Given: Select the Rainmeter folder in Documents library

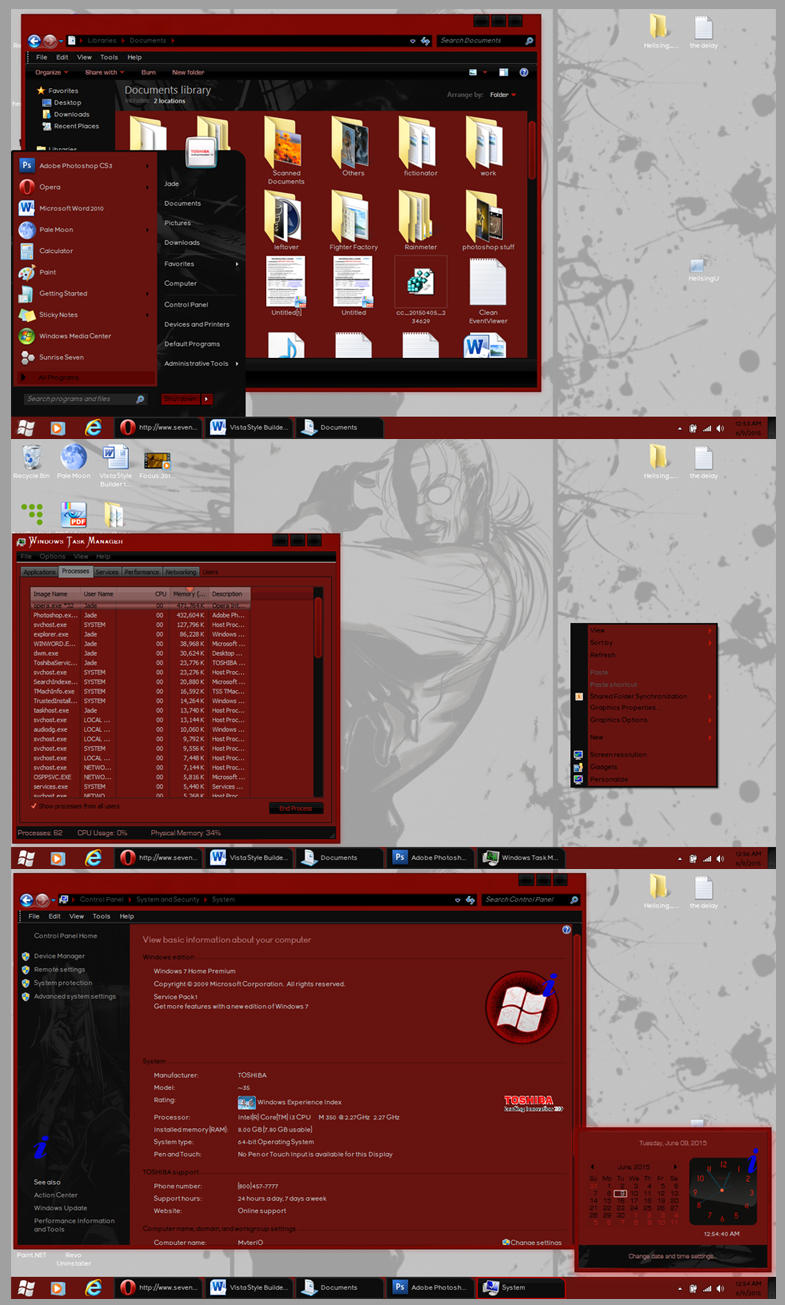Looking at the screenshot, I should point(420,220).
